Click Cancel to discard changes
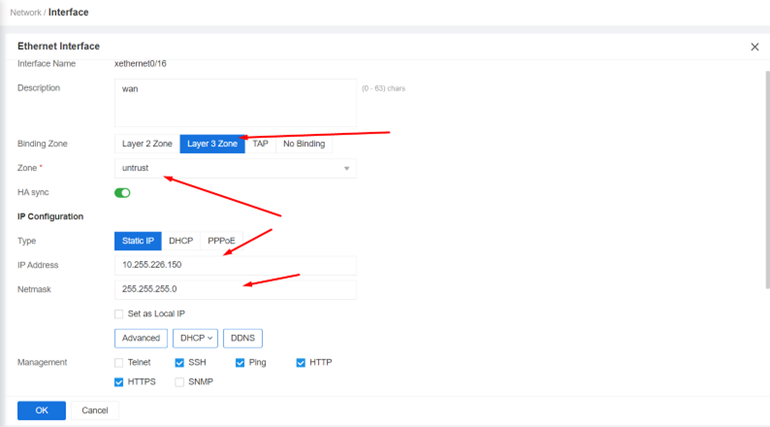Screen dimensions: 770x427 point(95,410)
